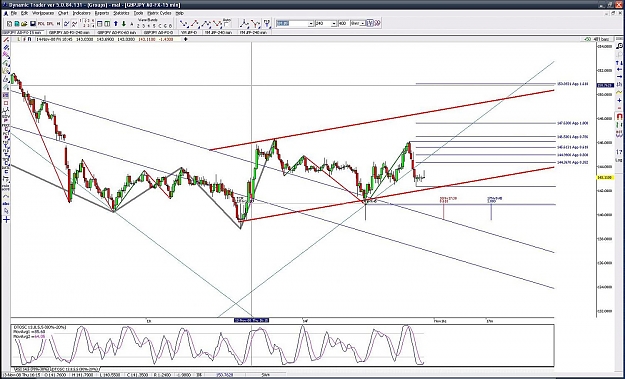The image size is (625, 379).
Task: Click the second swing pattern icon
Action: coord(195,24)
